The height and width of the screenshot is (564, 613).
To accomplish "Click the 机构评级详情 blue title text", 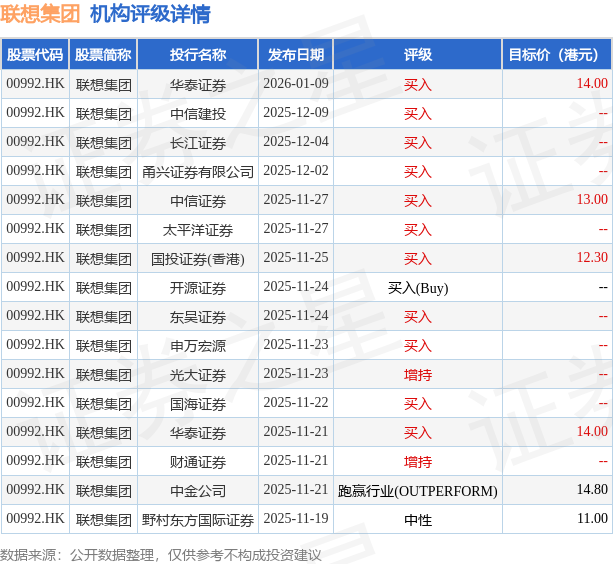I will pyautogui.click(x=150, y=14).
